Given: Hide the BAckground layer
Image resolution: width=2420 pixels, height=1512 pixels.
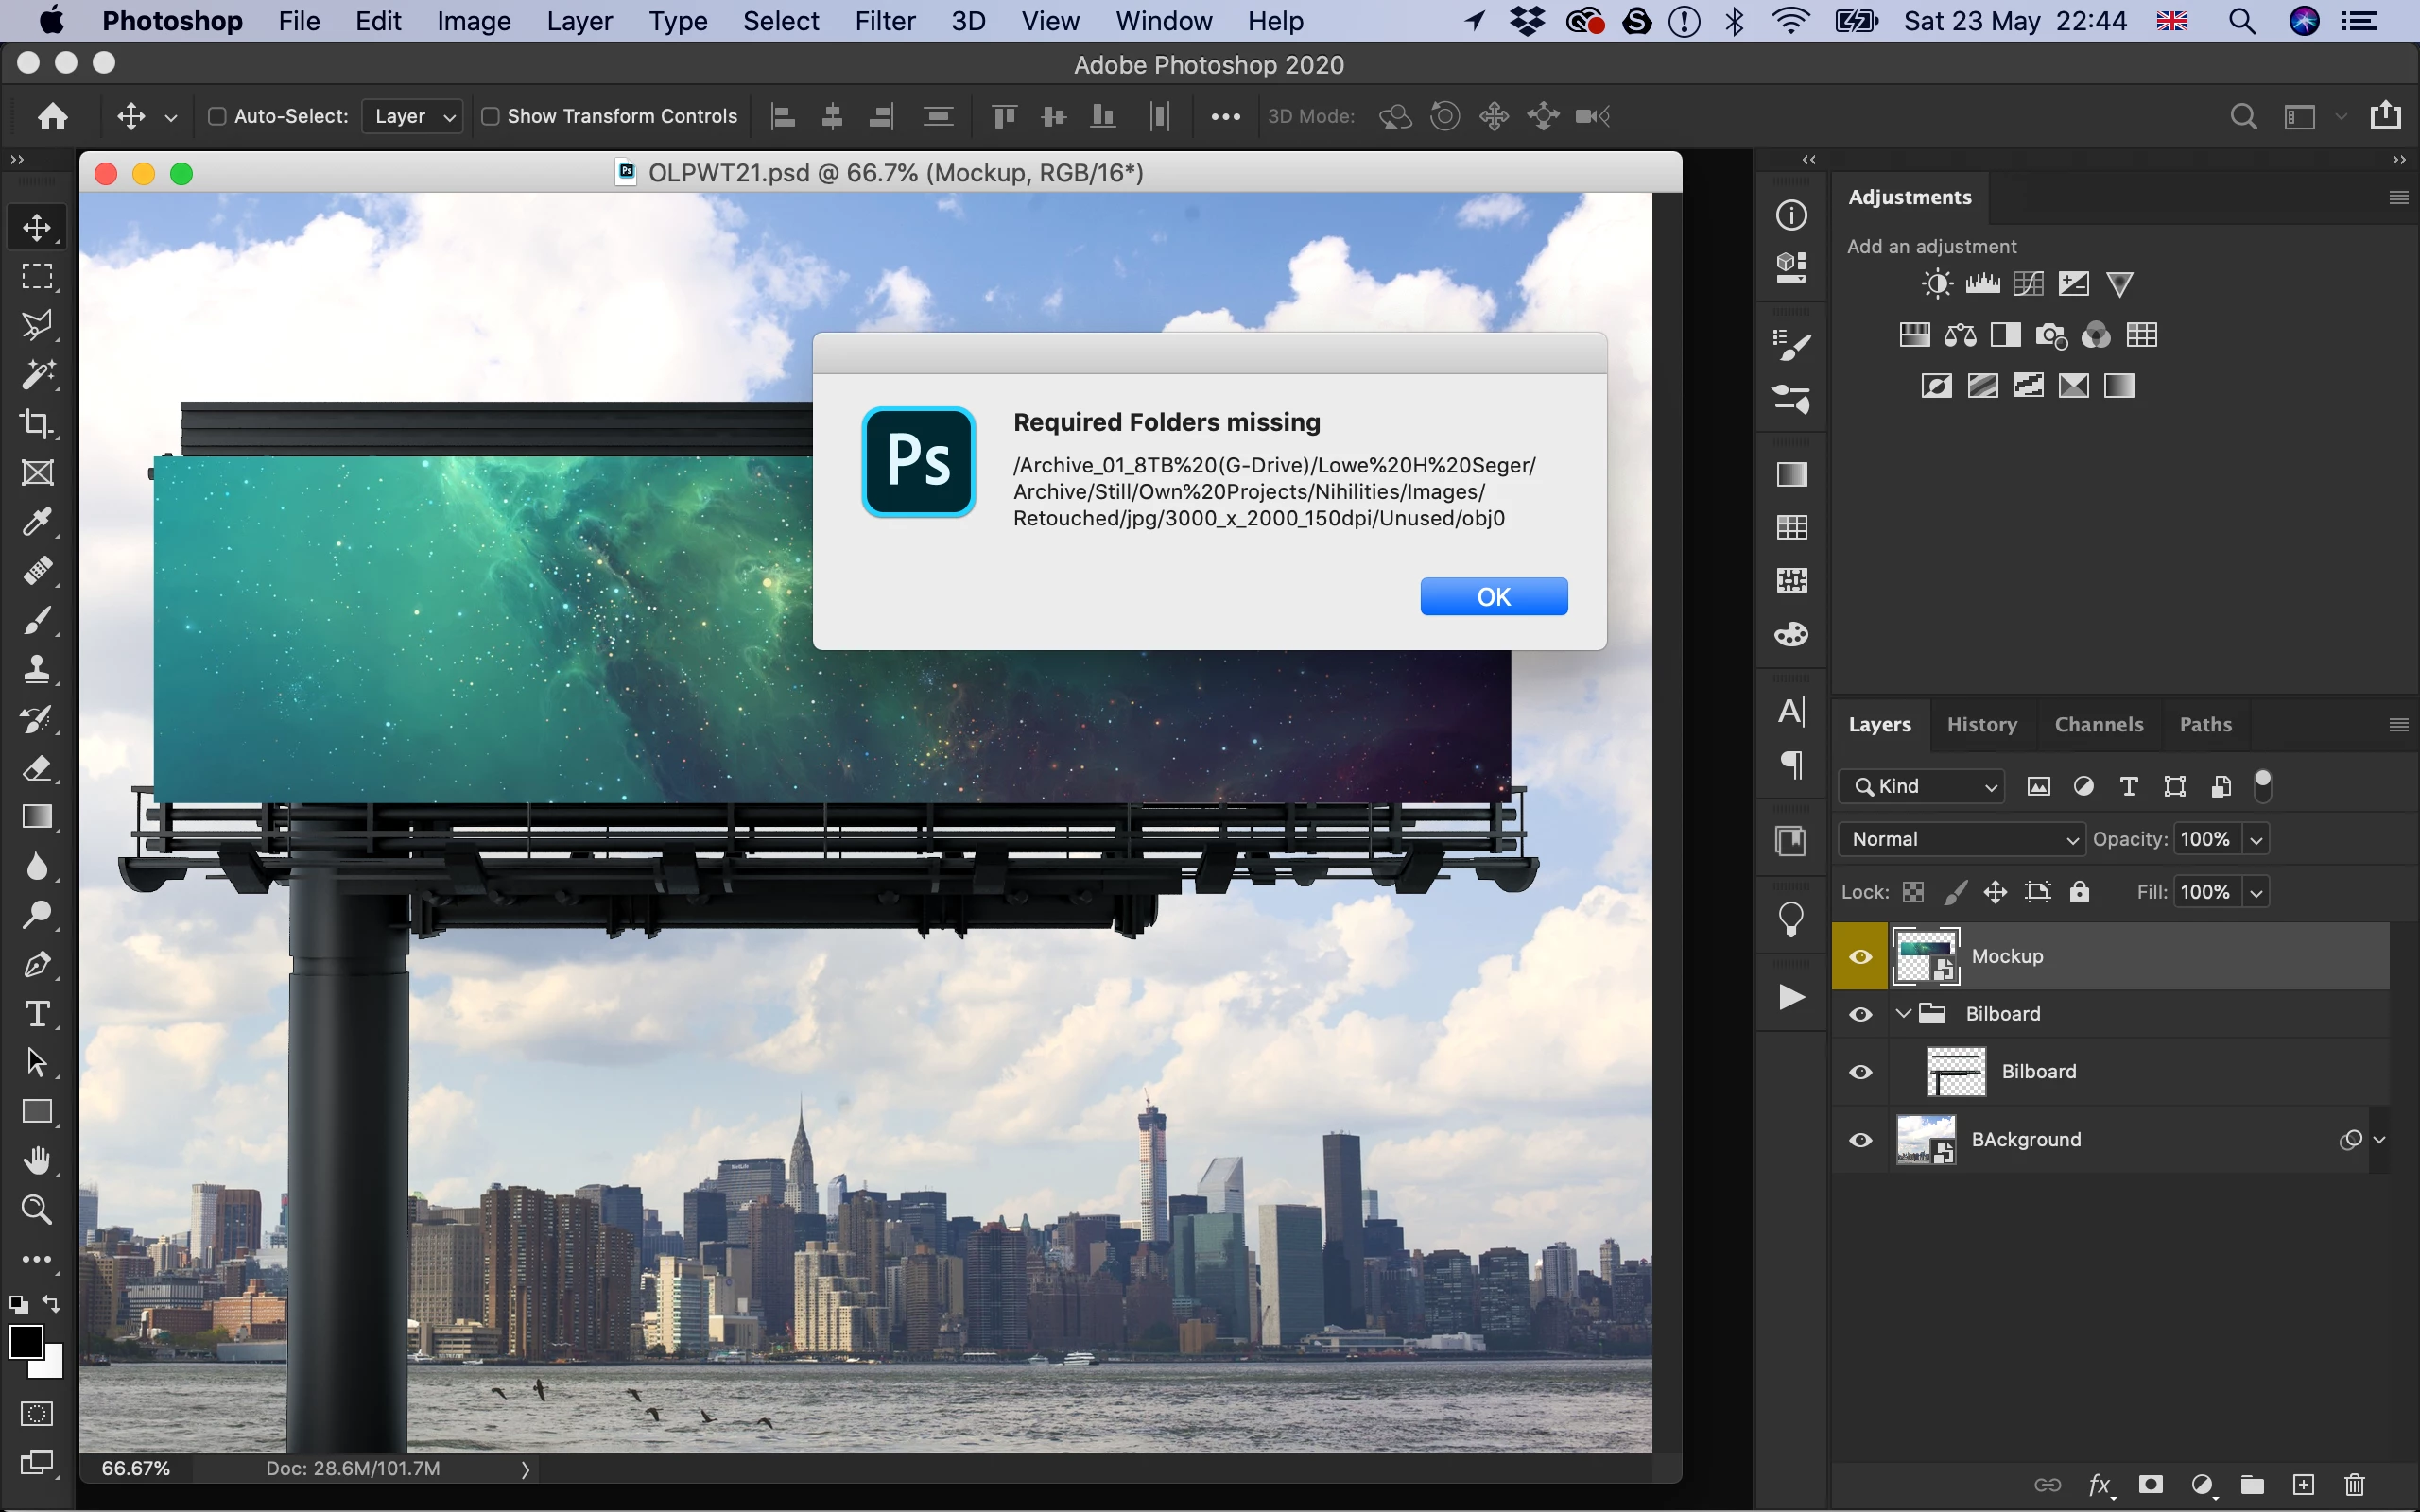Looking at the screenshot, I should [x=1860, y=1140].
